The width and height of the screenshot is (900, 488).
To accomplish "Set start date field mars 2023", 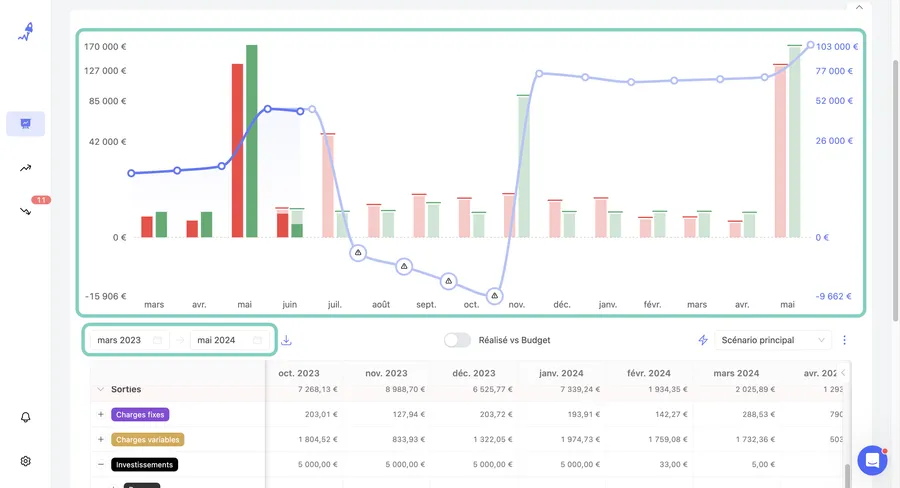I will click(129, 340).
